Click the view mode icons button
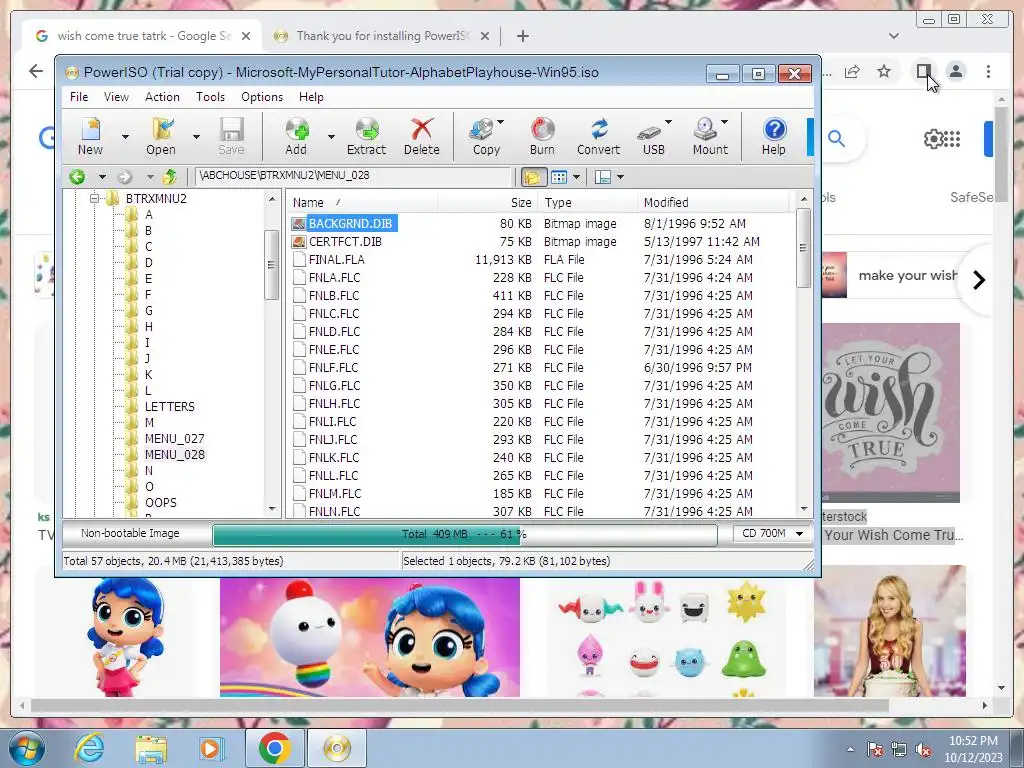Screen dimensions: 1024x768 559,176
